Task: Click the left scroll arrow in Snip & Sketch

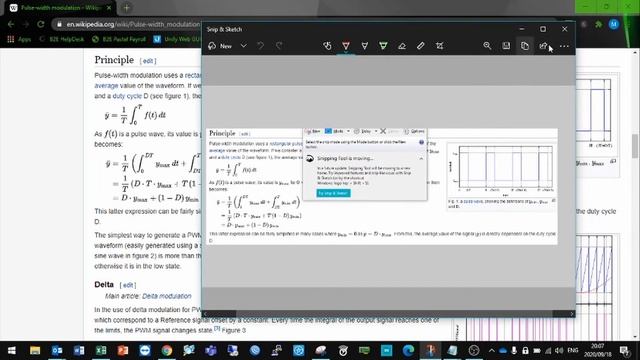Action: tap(205, 313)
